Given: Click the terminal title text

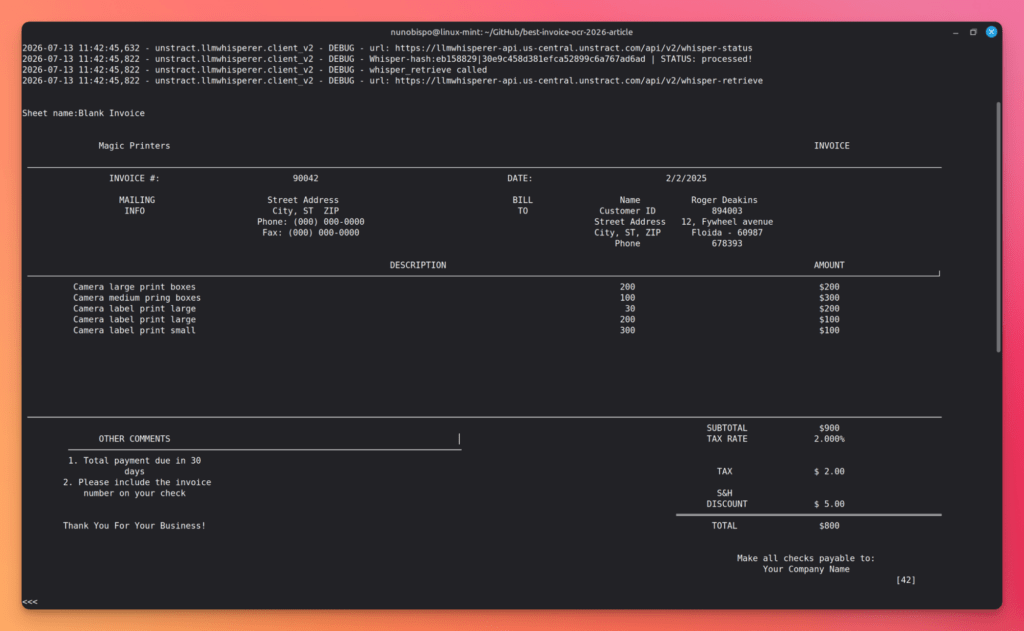Looking at the screenshot, I should pyautogui.click(x=511, y=32).
